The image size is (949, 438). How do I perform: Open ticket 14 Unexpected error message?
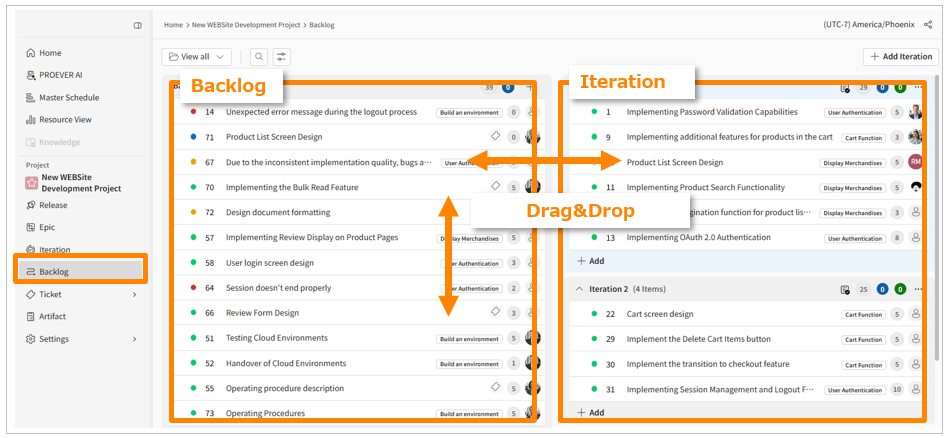pos(320,112)
